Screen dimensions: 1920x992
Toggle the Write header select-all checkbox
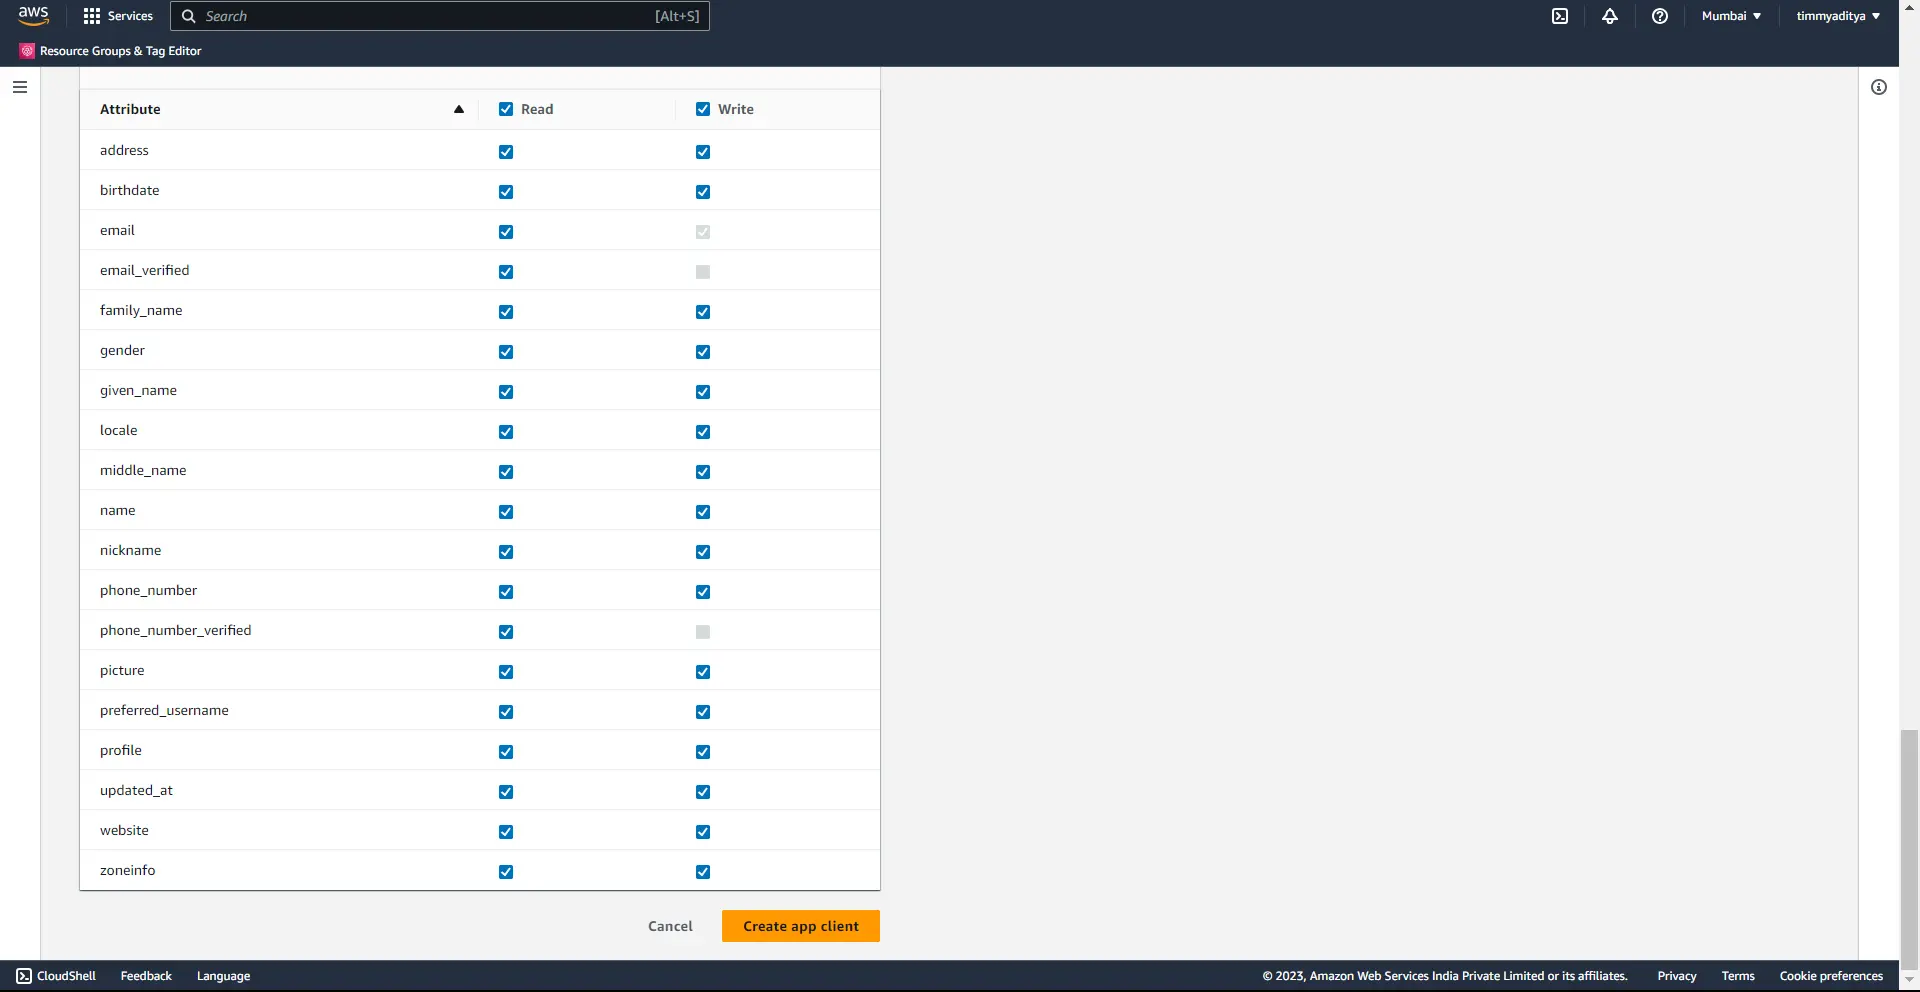click(703, 109)
